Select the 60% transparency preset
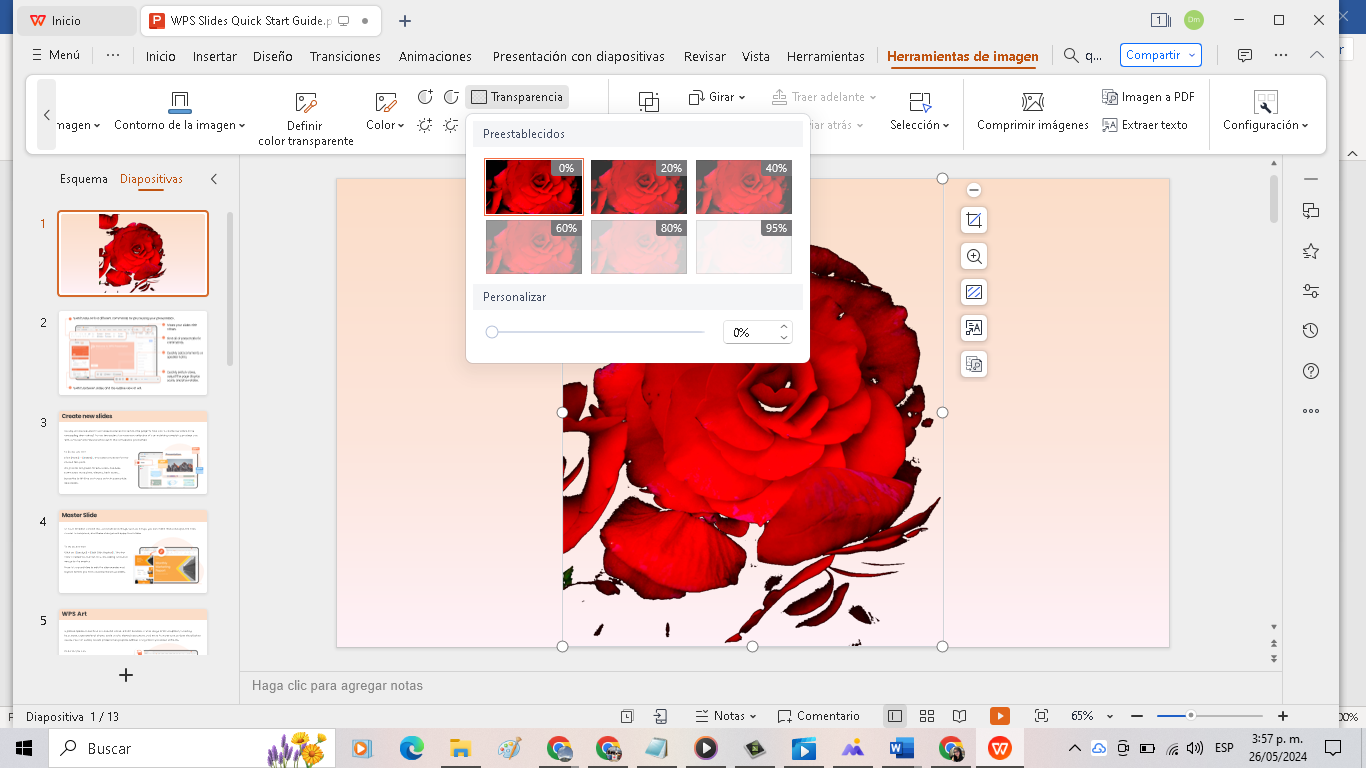The image size is (1366, 768). (x=534, y=247)
